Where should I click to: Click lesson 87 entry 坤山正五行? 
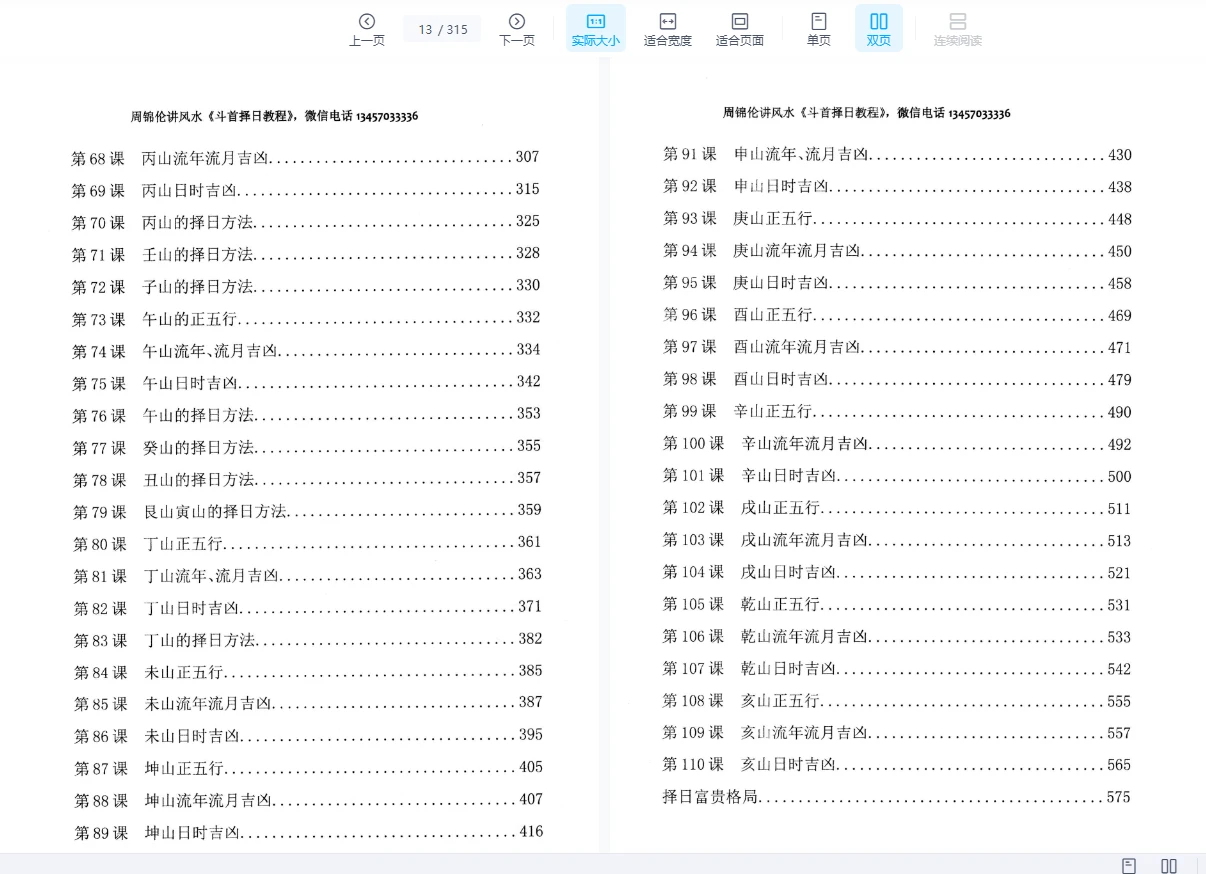point(308,767)
